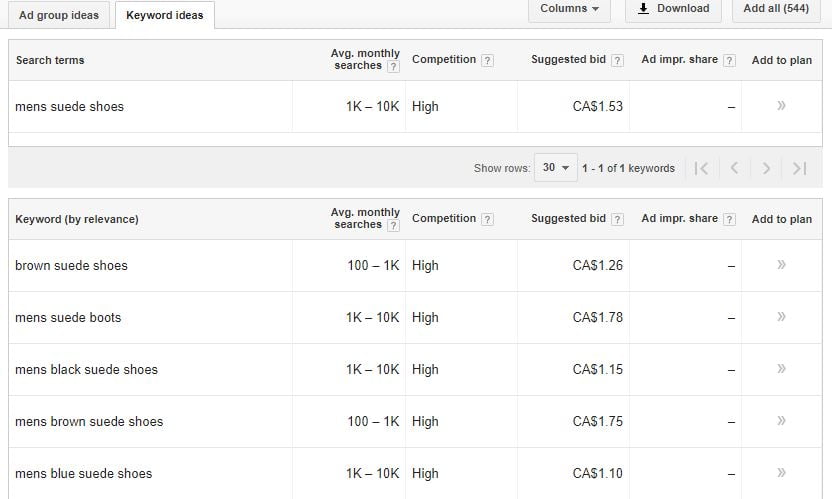Add 'mens black suede shoes' to plan
The image size is (832, 499).
pos(781,368)
